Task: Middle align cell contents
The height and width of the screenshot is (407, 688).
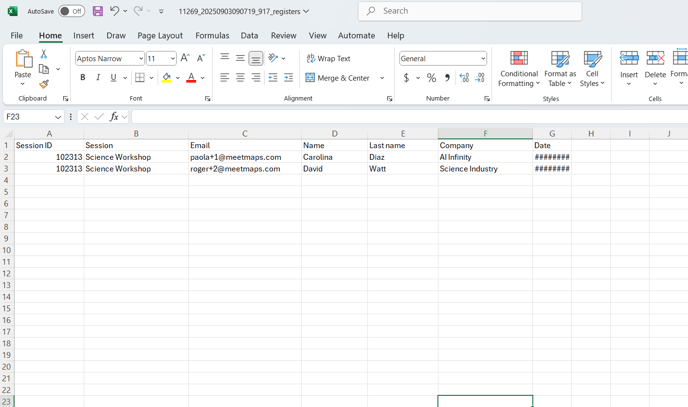Action: pos(240,58)
